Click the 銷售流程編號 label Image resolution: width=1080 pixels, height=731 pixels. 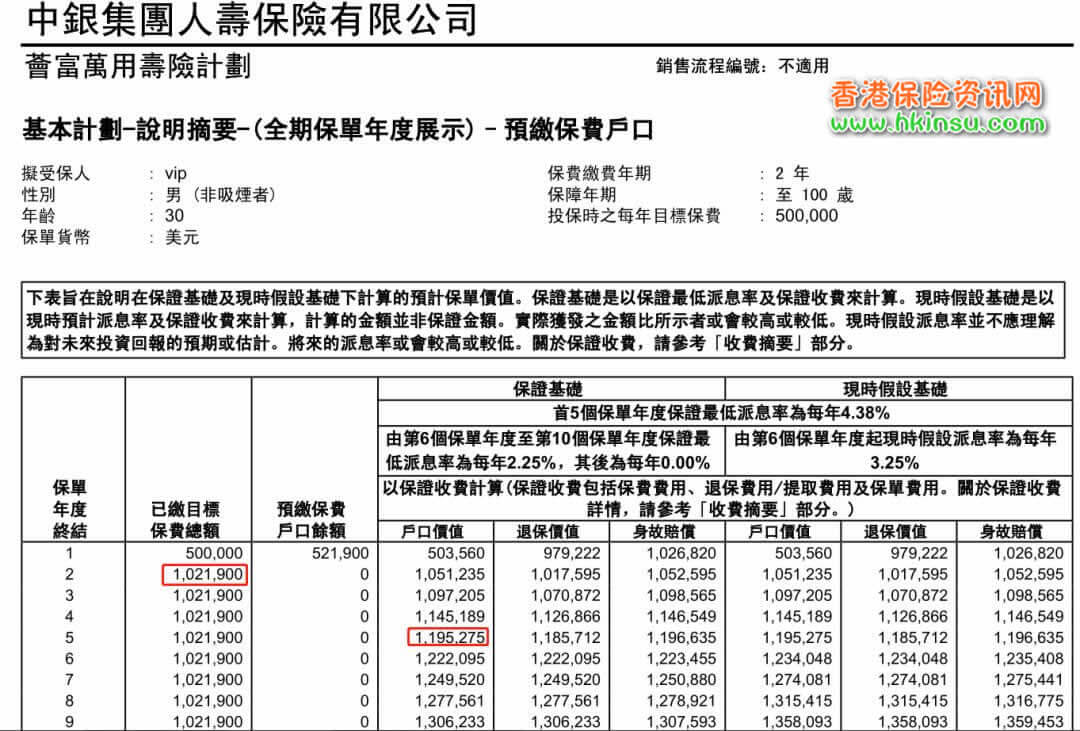pos(710,66)
